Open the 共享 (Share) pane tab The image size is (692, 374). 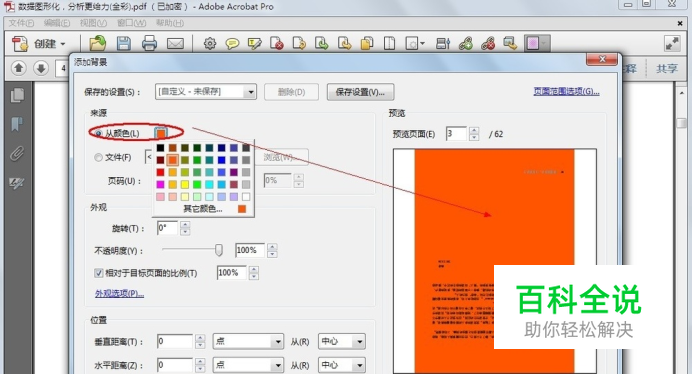666,68
